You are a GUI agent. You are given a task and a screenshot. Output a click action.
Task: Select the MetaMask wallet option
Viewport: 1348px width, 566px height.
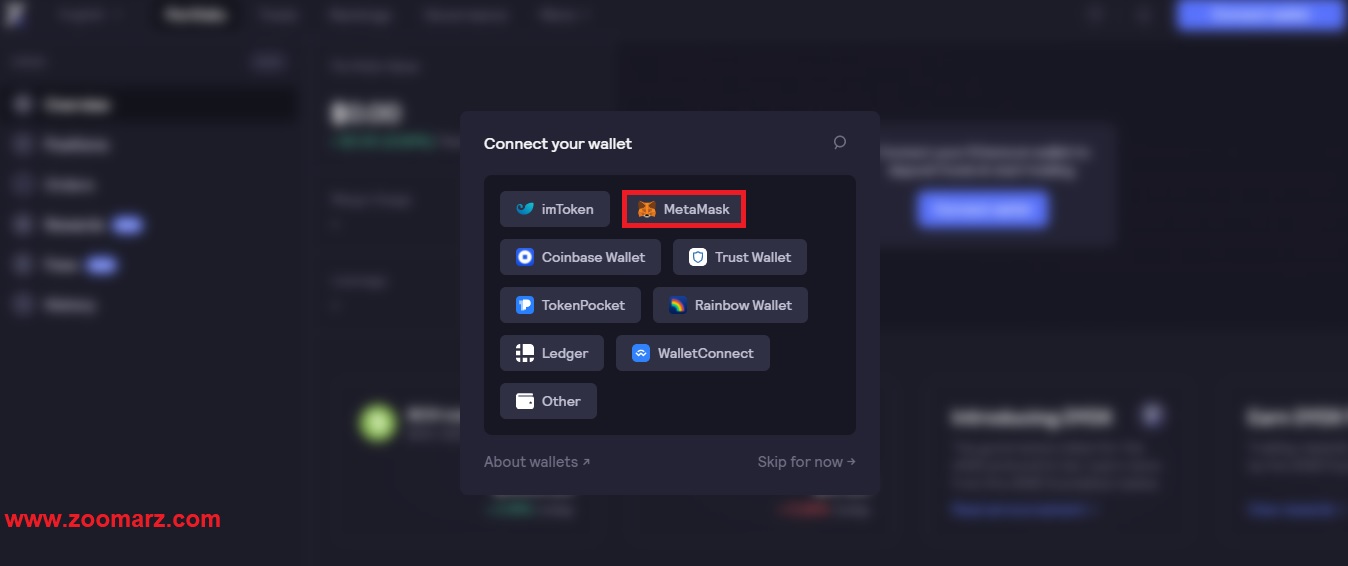684,209
